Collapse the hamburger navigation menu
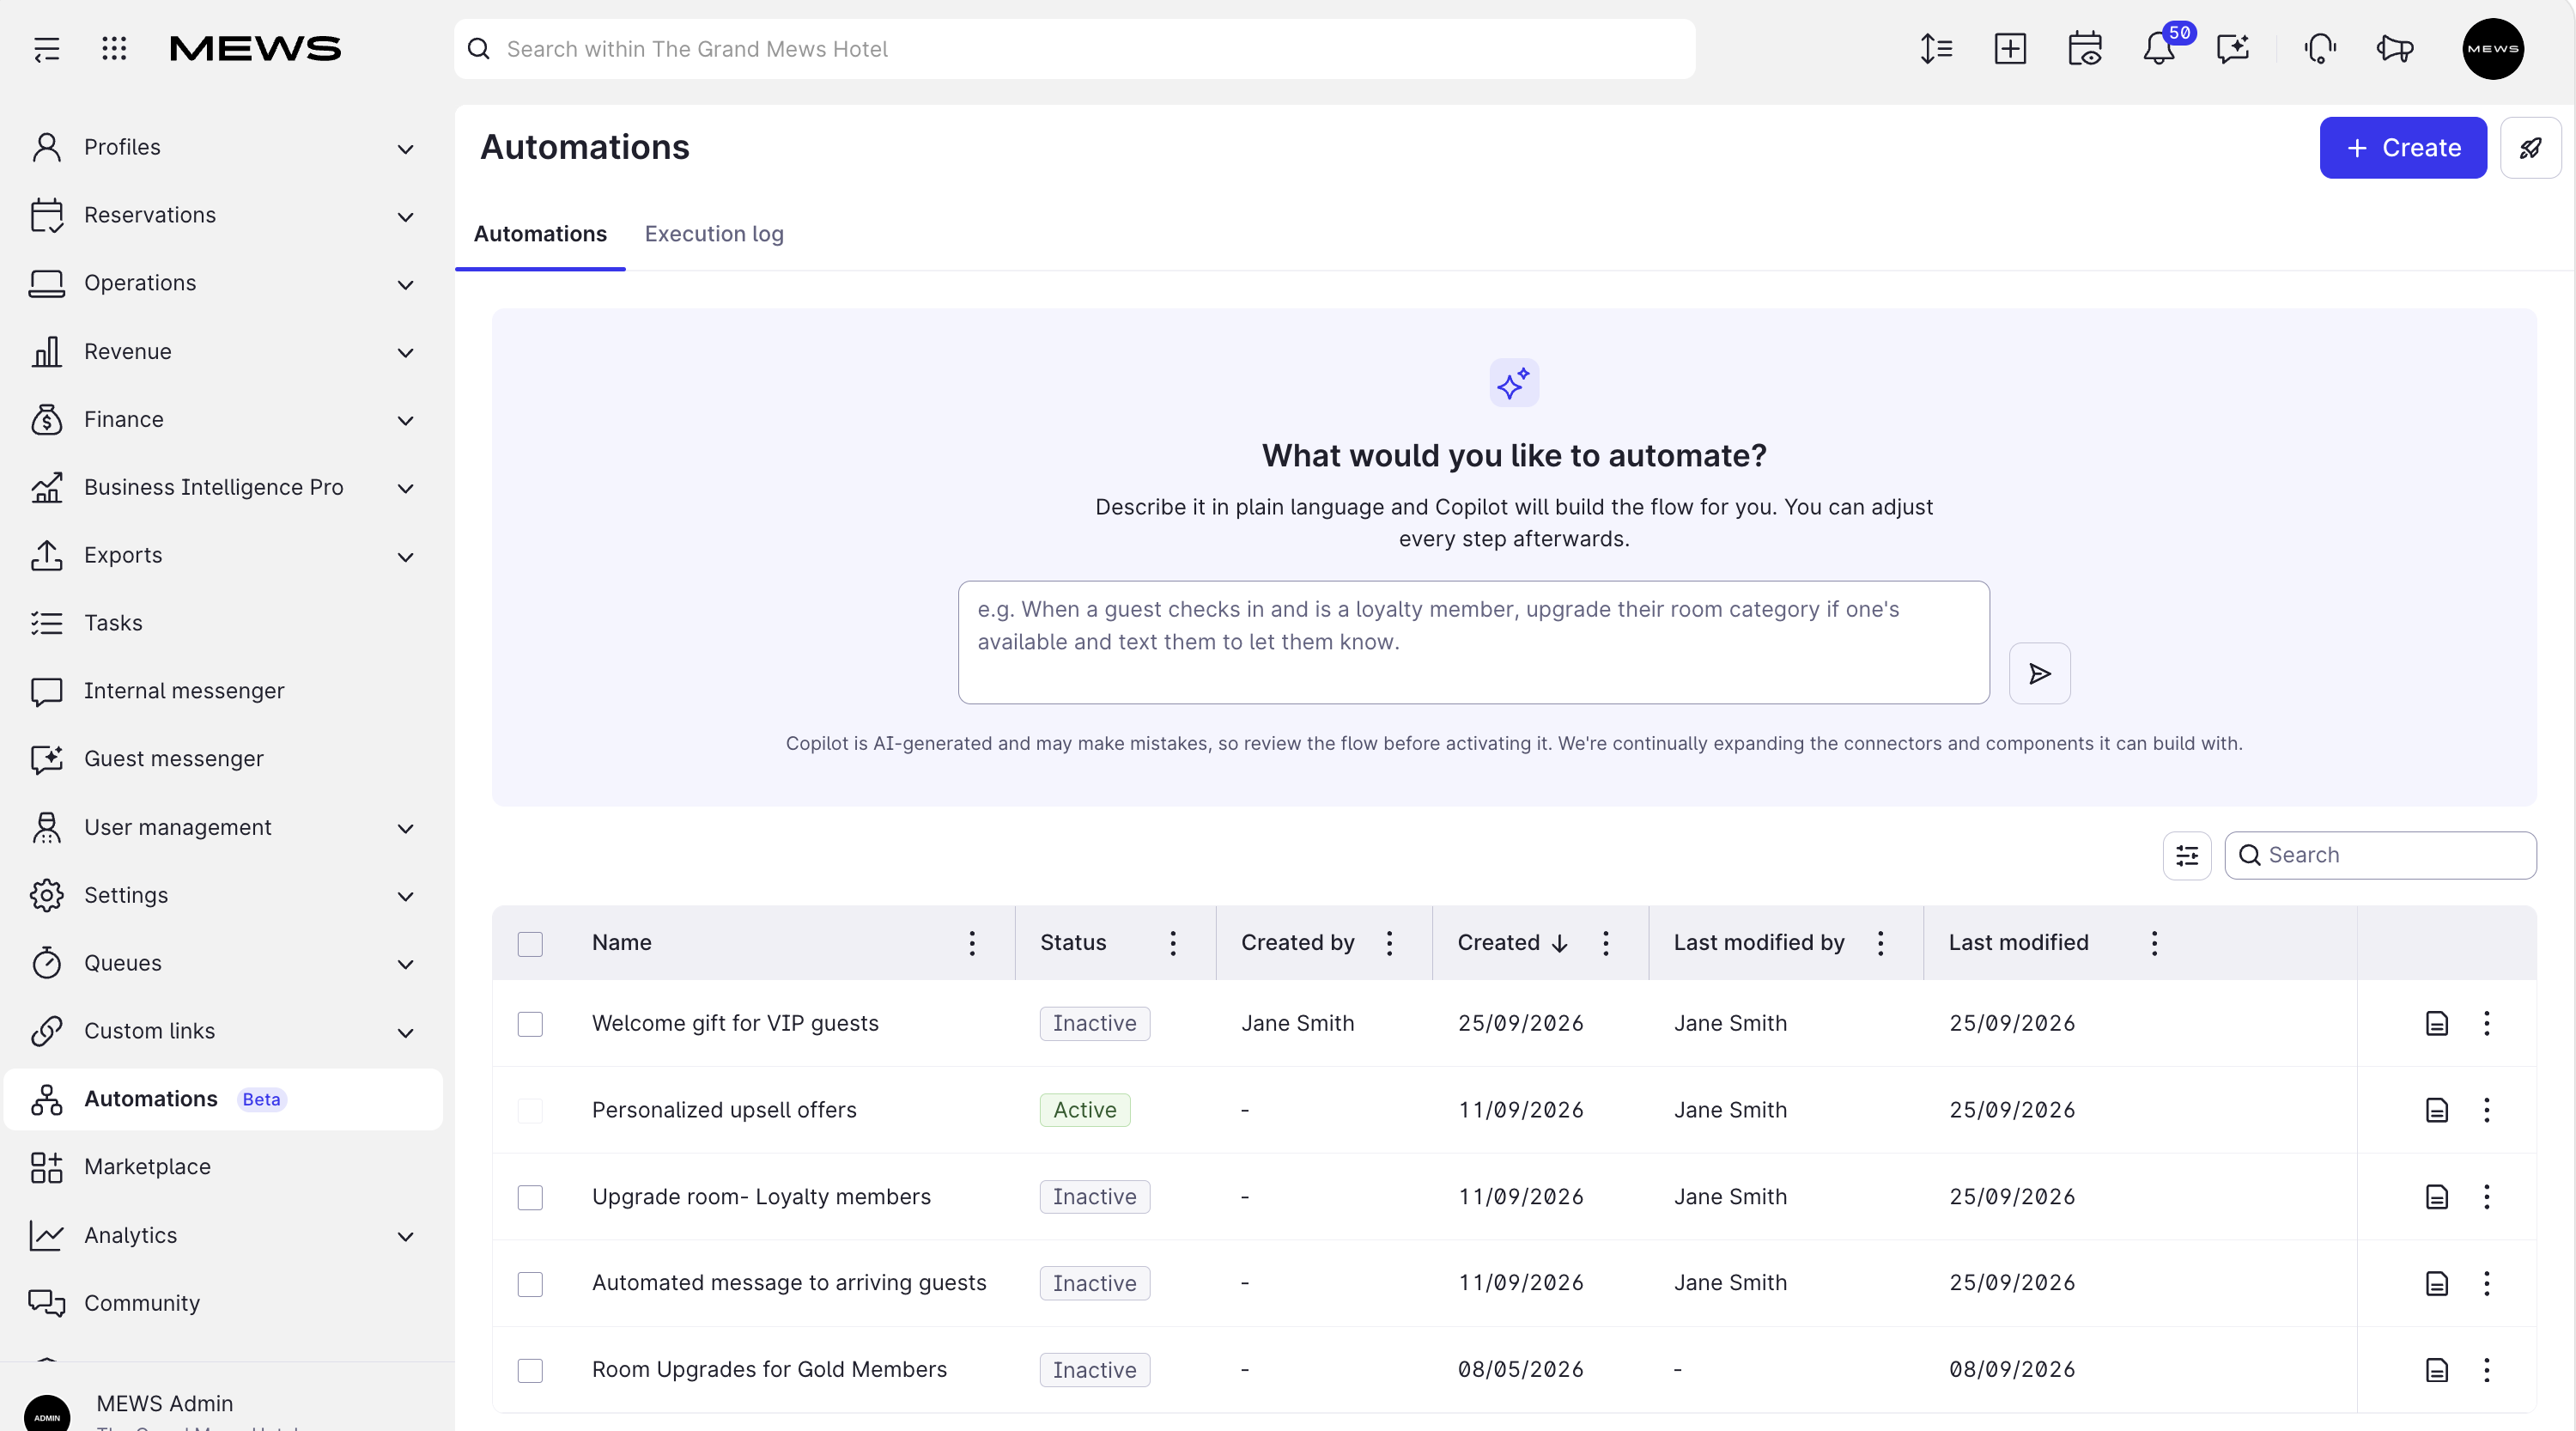 47,49
